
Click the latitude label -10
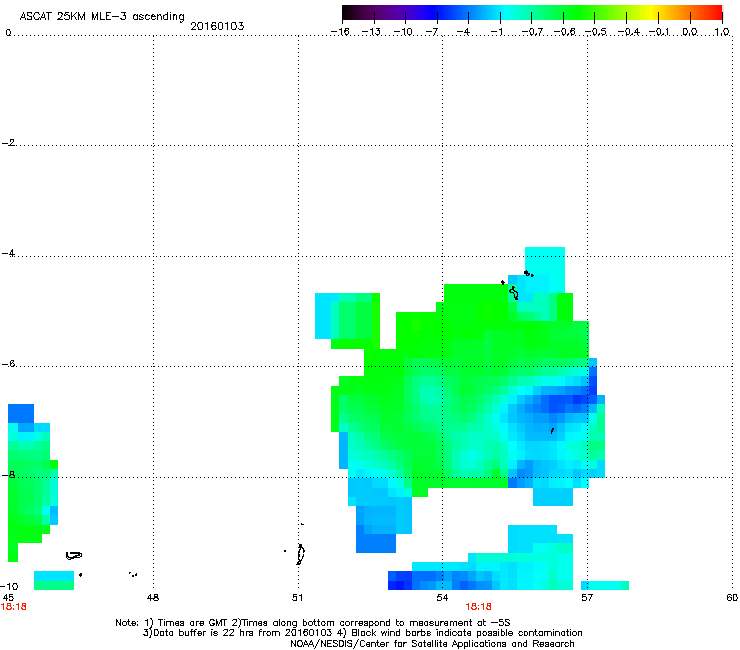(x=9, y=587)
